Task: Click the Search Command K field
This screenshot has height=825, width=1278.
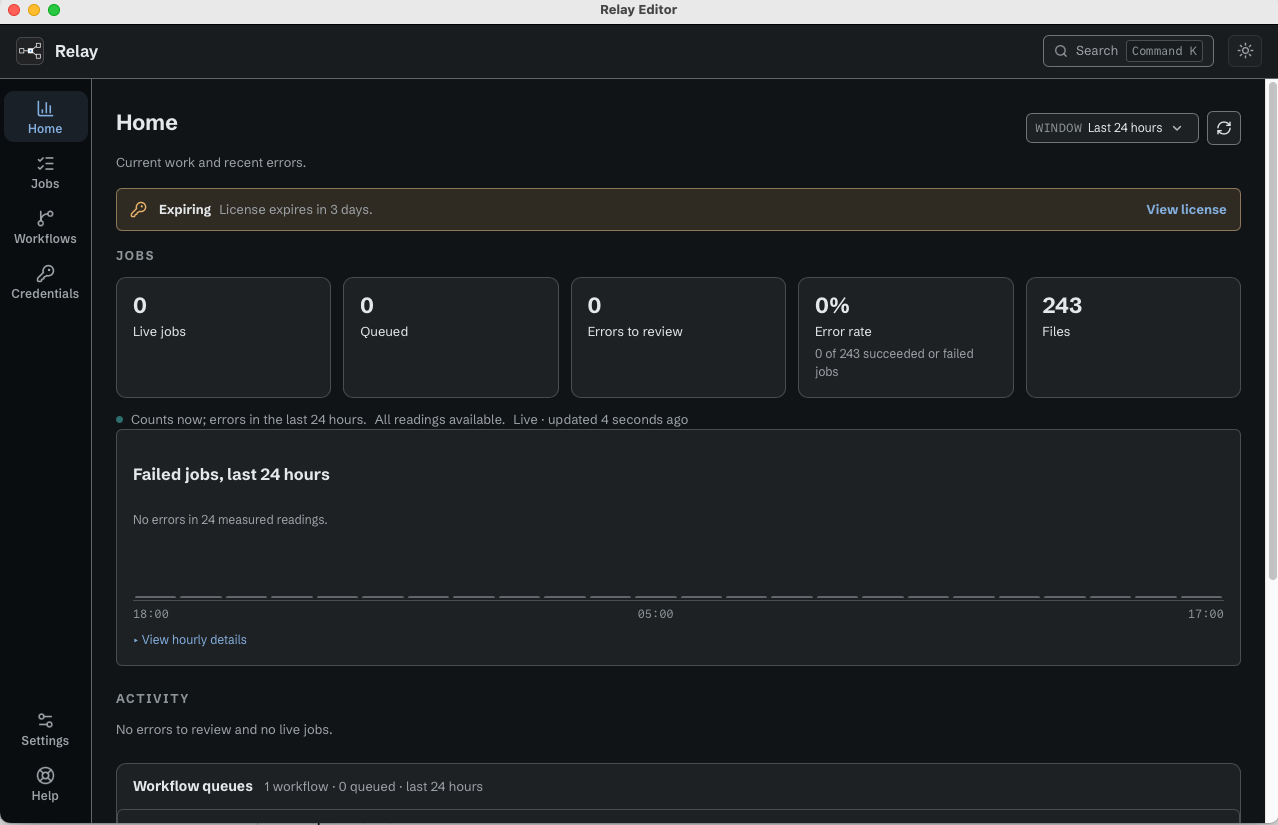Action: click(1128, 51)
